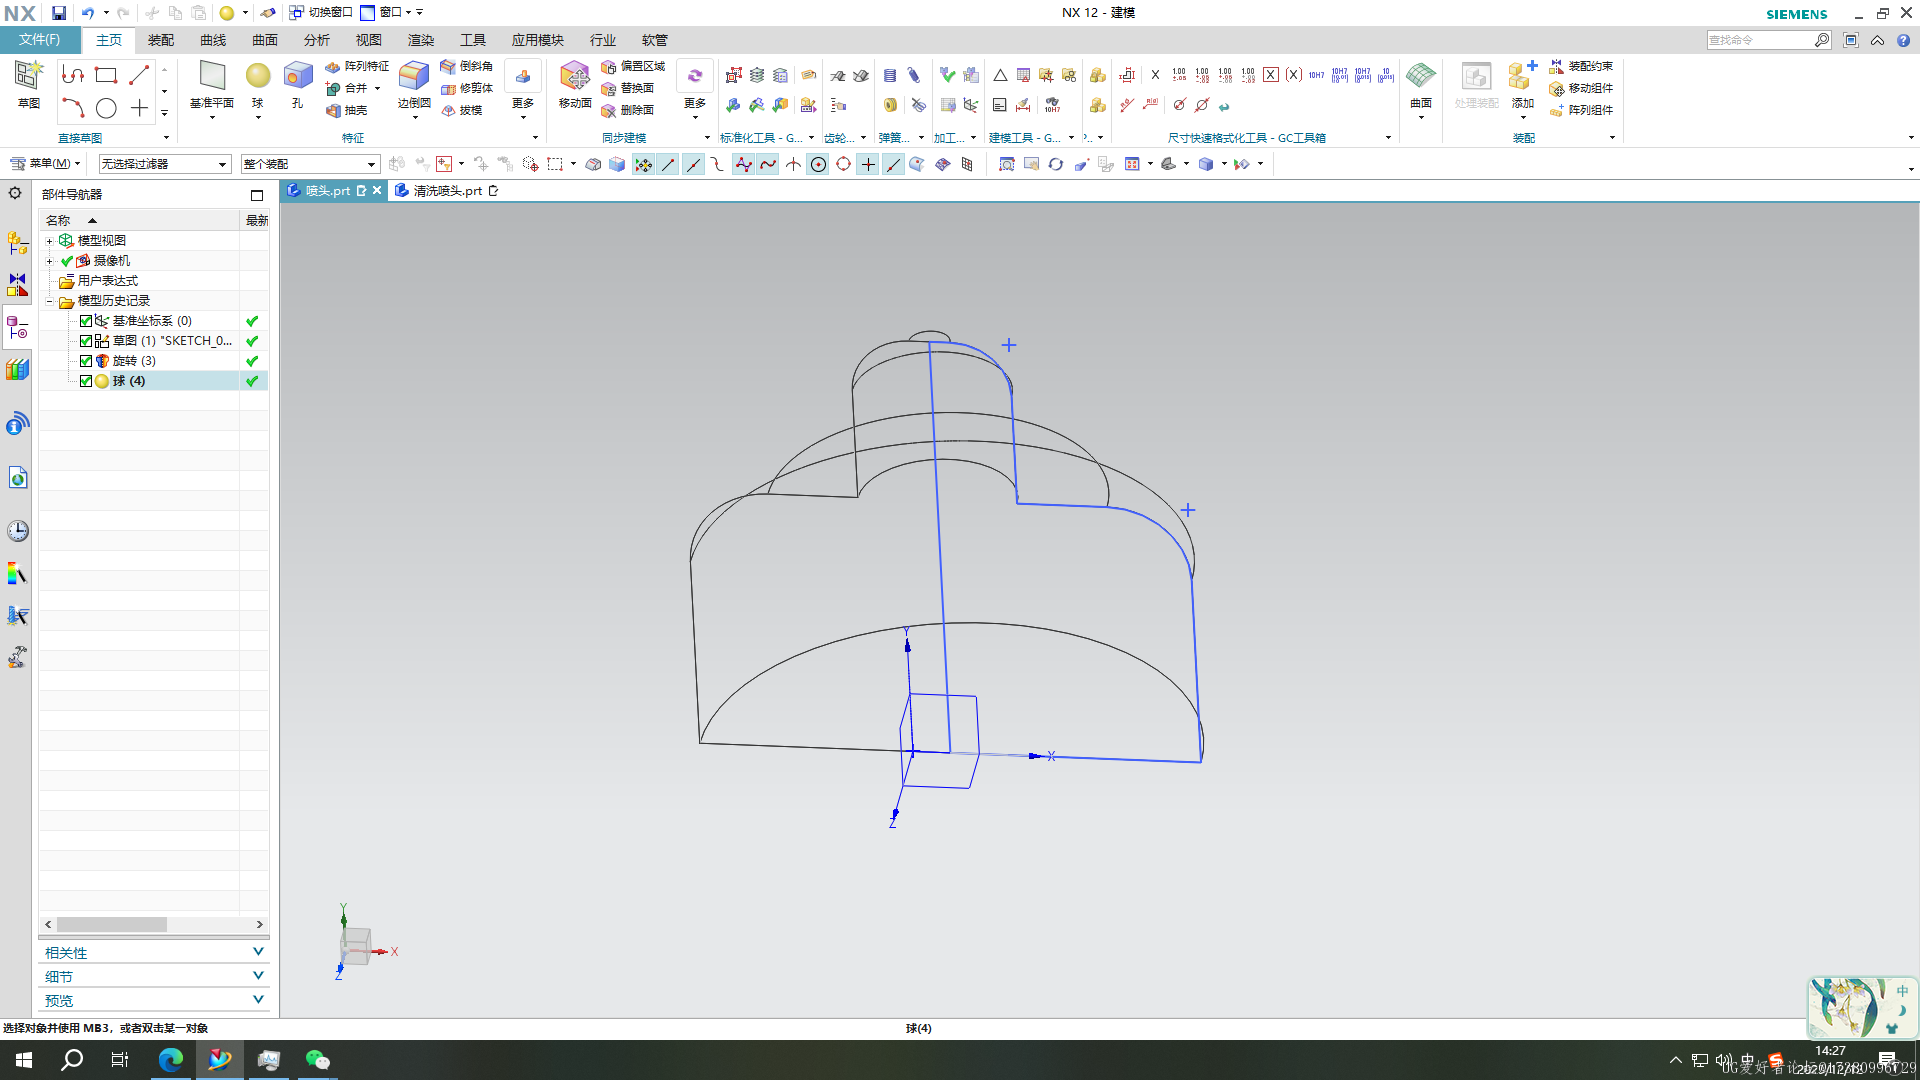Click the 阵列特征 pattern feature button
Image resolution: width=1920 pixels, height=1080 pixels.
[x=357, y=66]
